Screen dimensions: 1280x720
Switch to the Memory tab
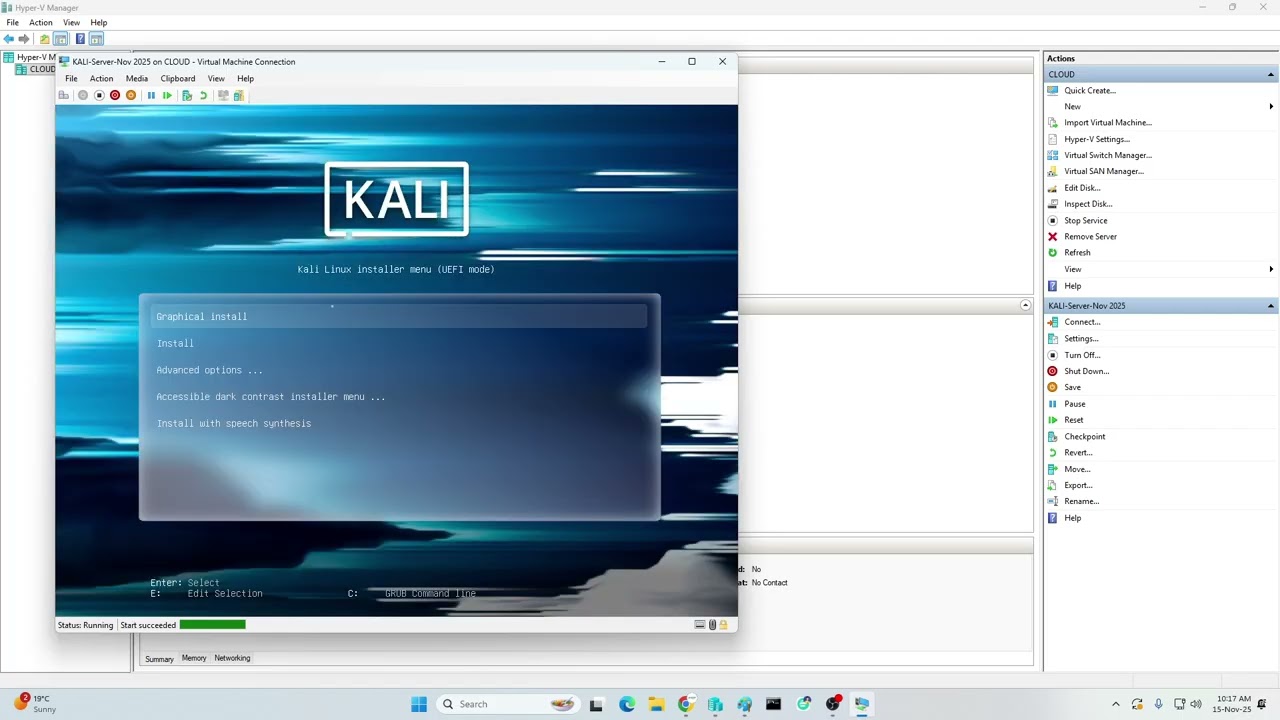(x=194, y=658)
